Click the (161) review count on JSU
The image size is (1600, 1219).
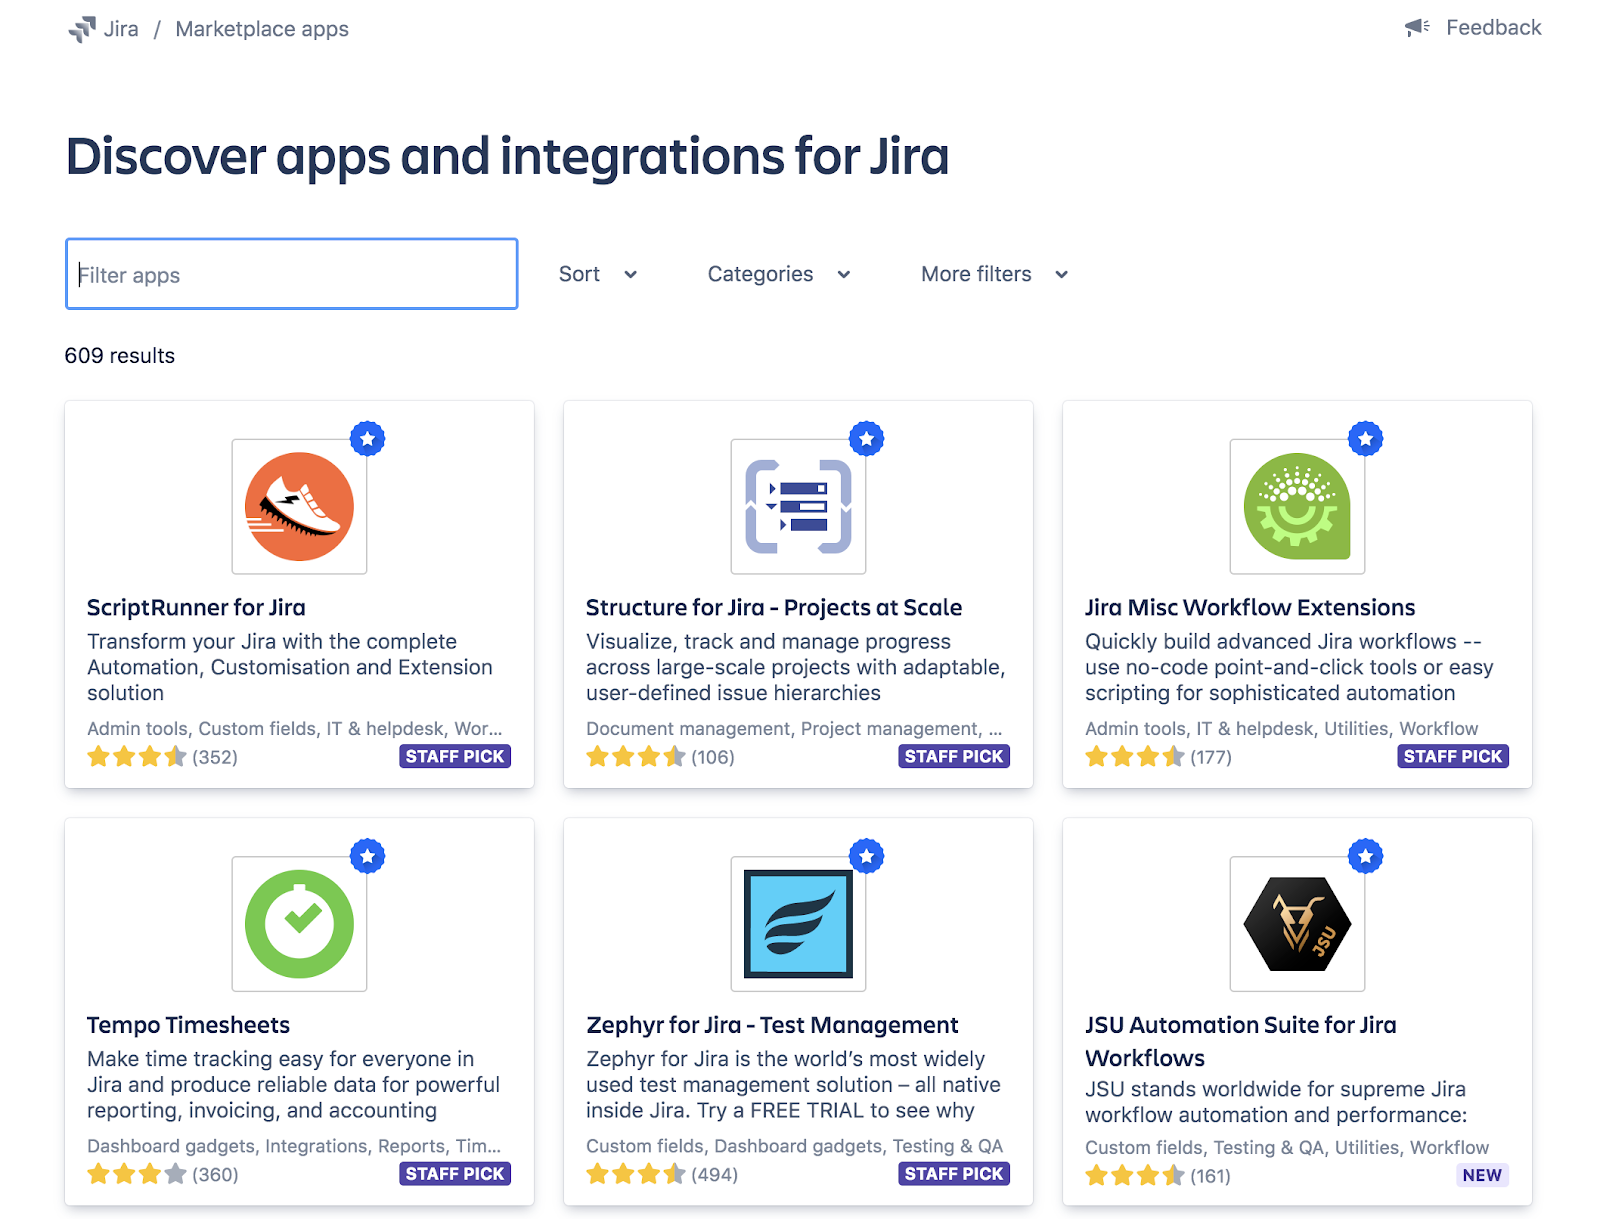(1211, 1176)
